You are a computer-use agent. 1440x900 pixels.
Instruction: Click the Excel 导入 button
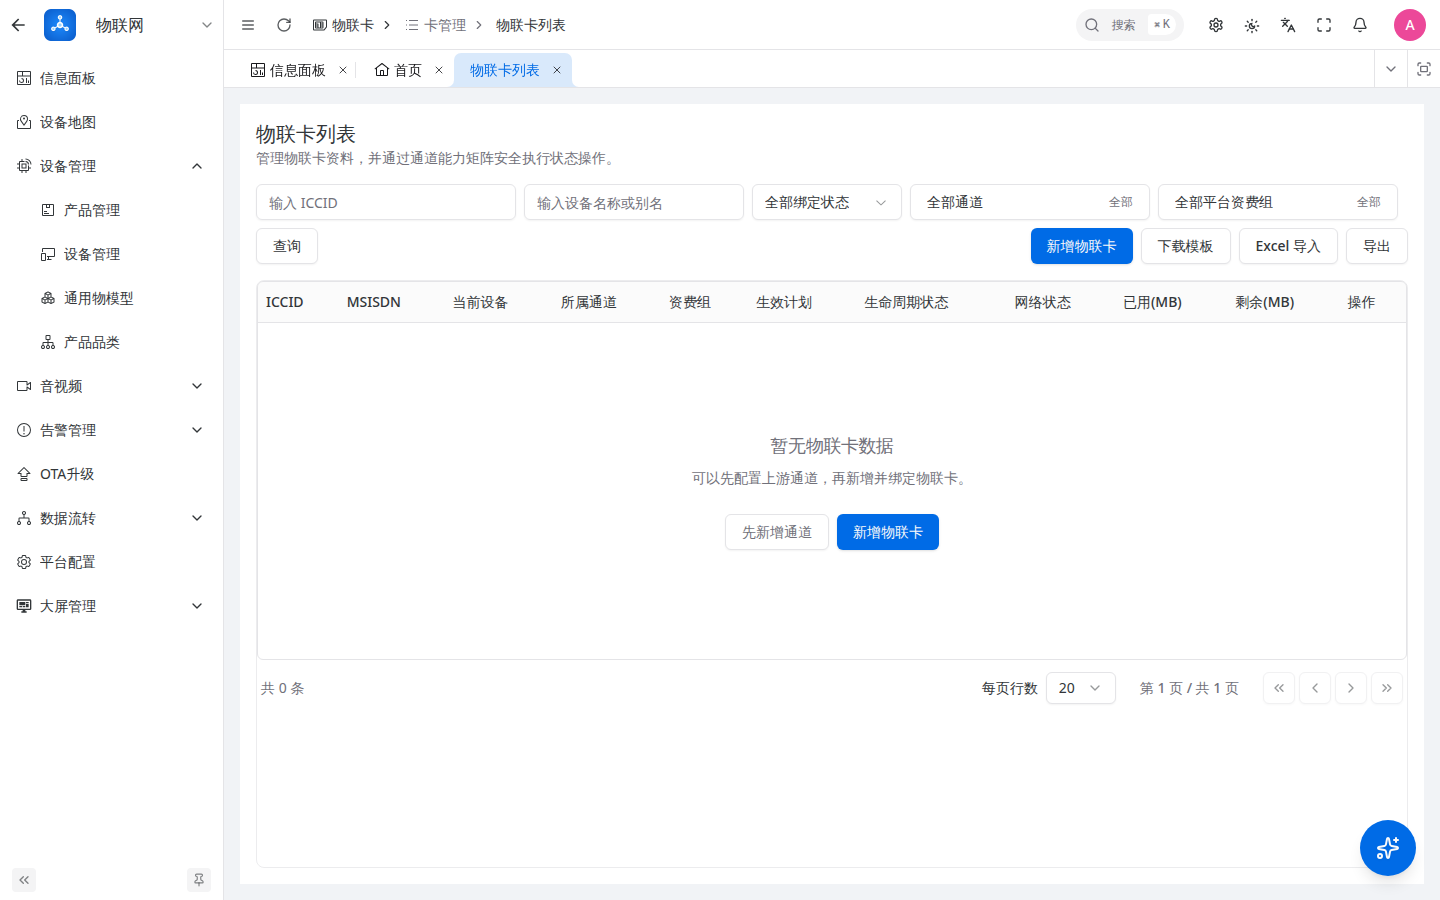tap(1288, 246)
